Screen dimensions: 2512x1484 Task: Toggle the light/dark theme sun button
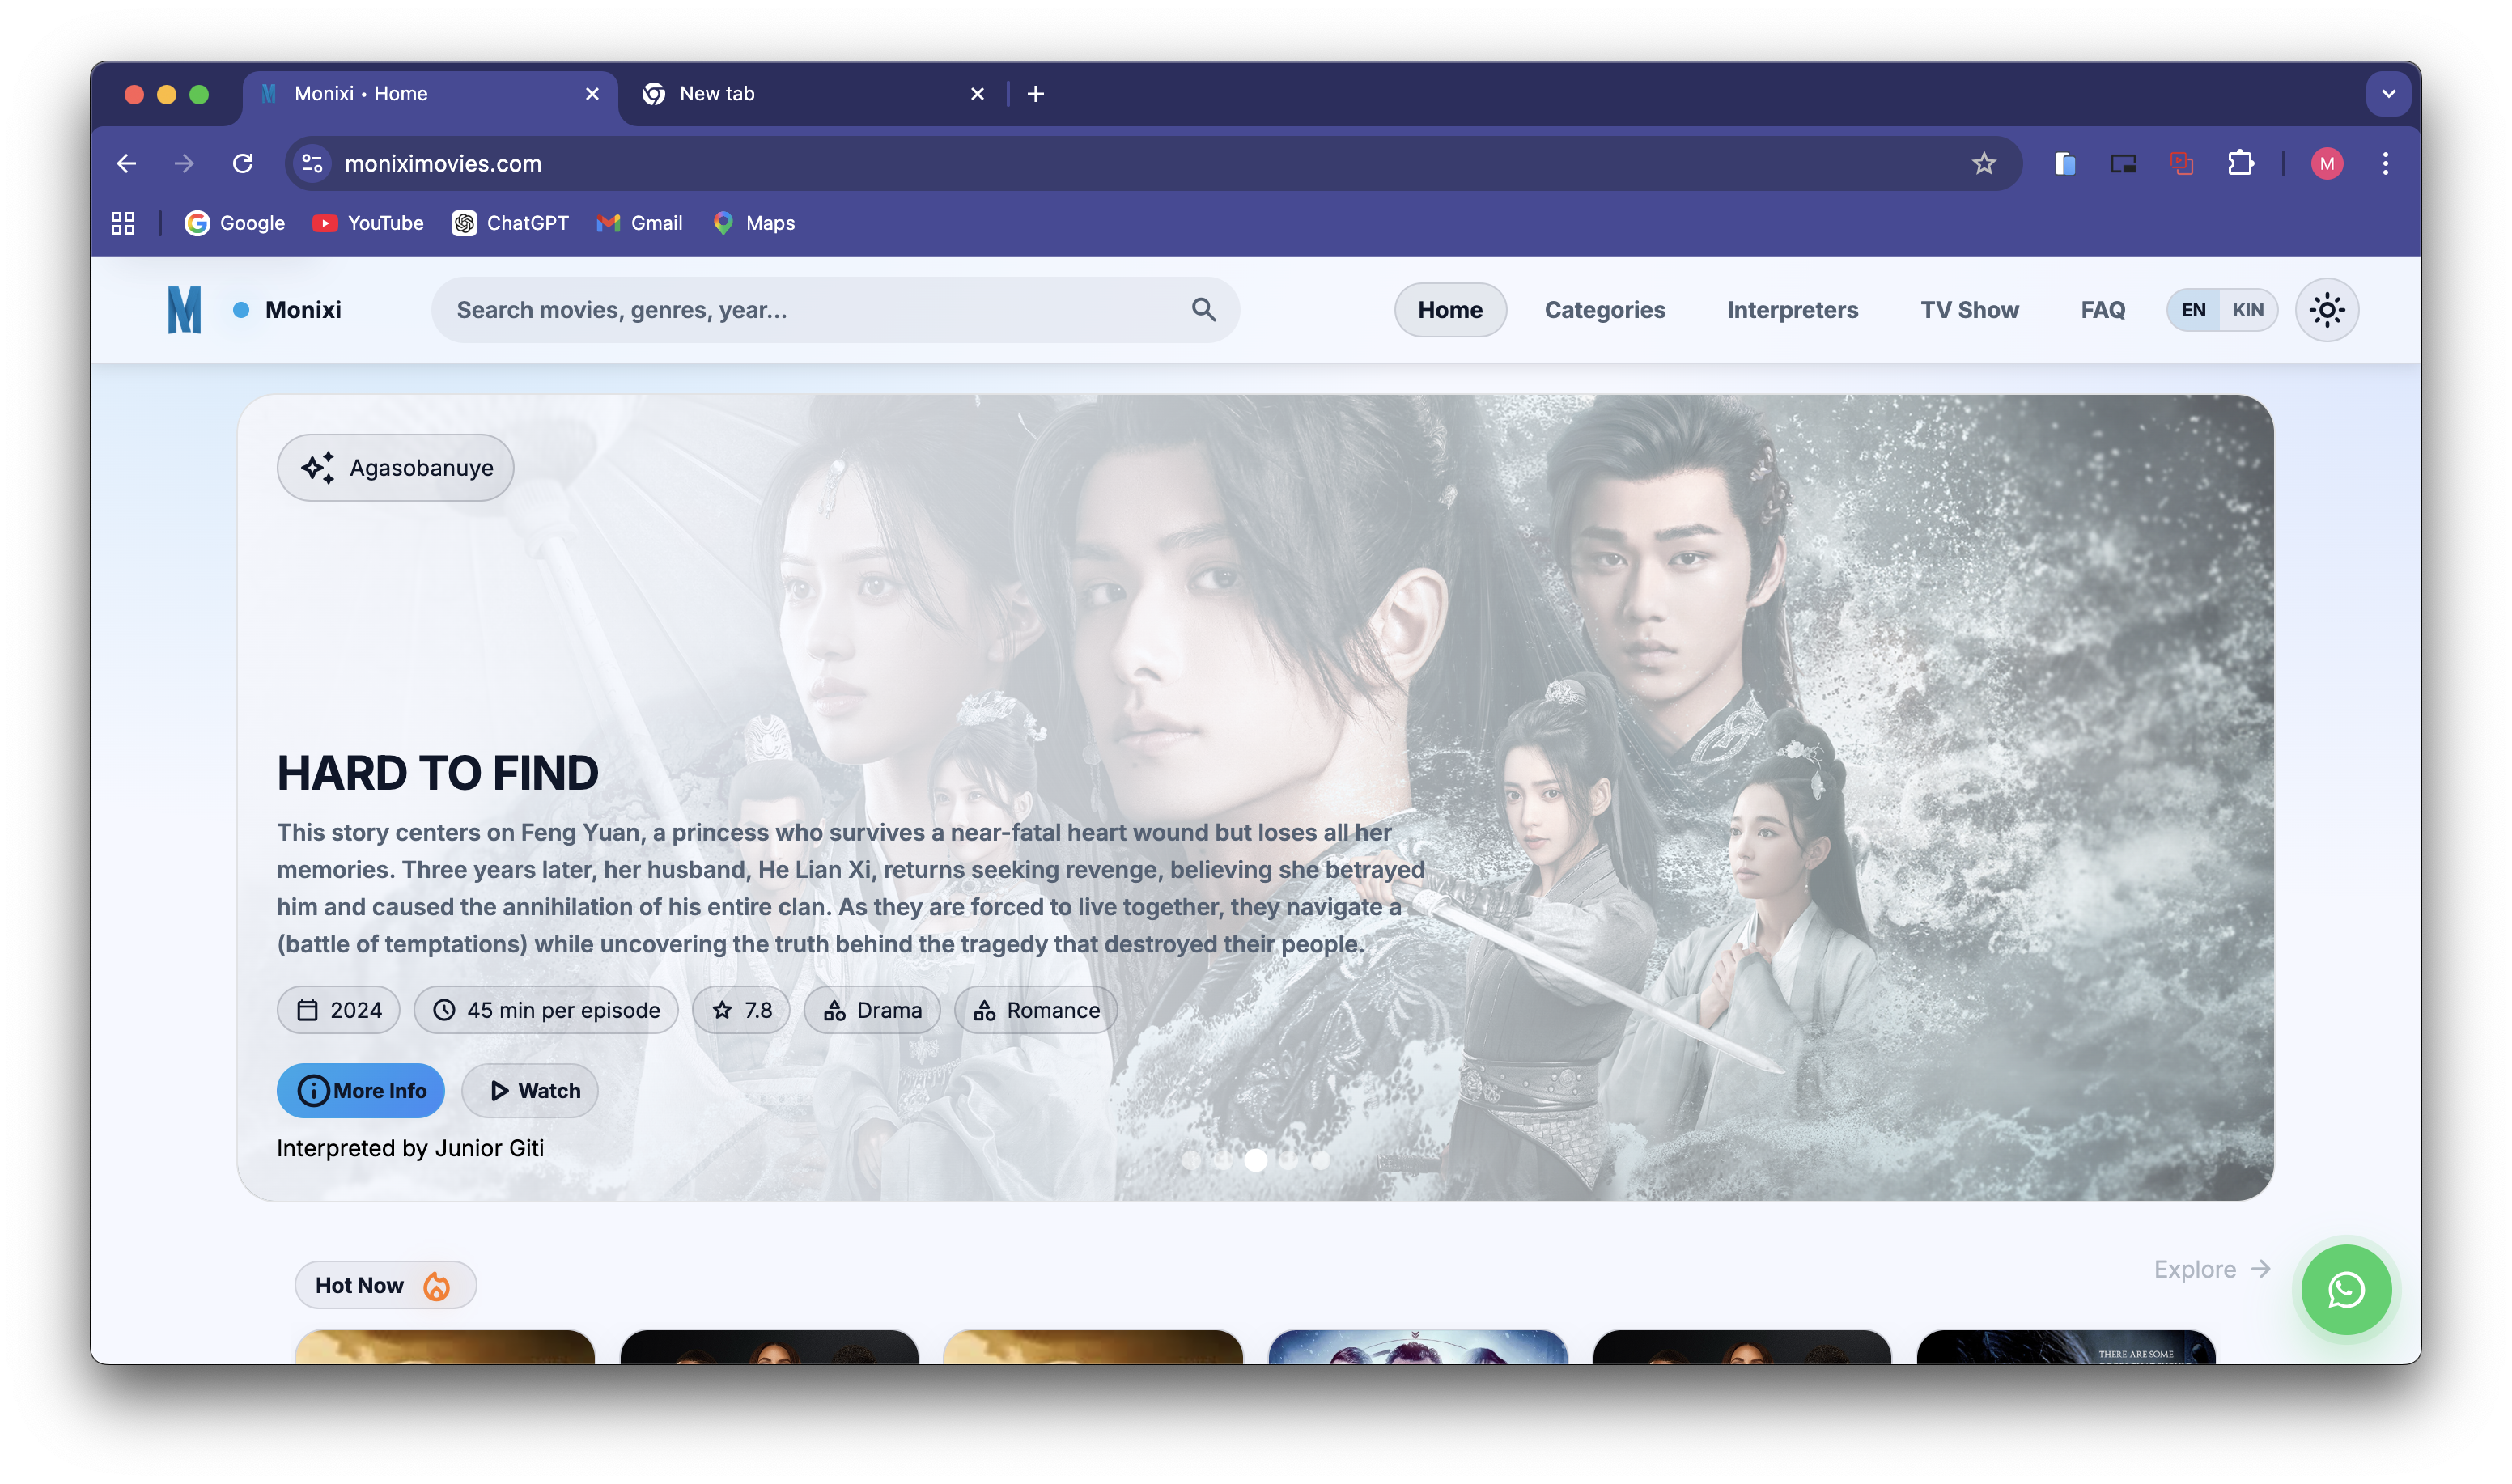(x=2326, y=310)
